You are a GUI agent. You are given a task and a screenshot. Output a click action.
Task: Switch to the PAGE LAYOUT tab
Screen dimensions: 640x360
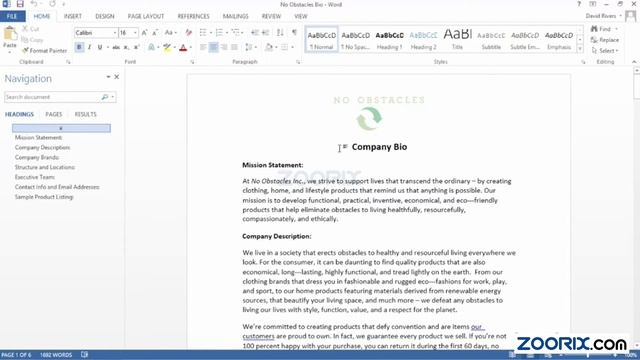[146, 16]
